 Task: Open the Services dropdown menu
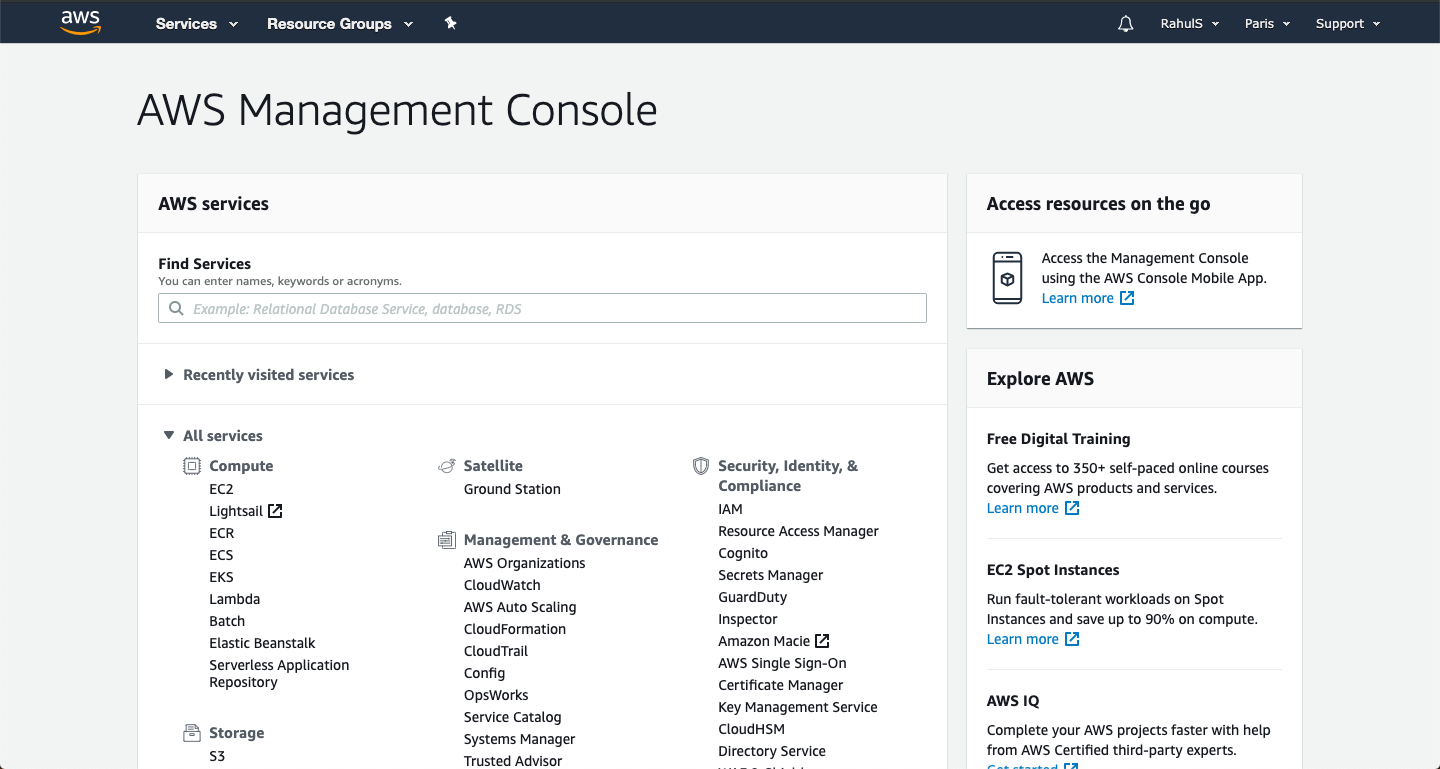pyautogui.click(x=196, y=24)
